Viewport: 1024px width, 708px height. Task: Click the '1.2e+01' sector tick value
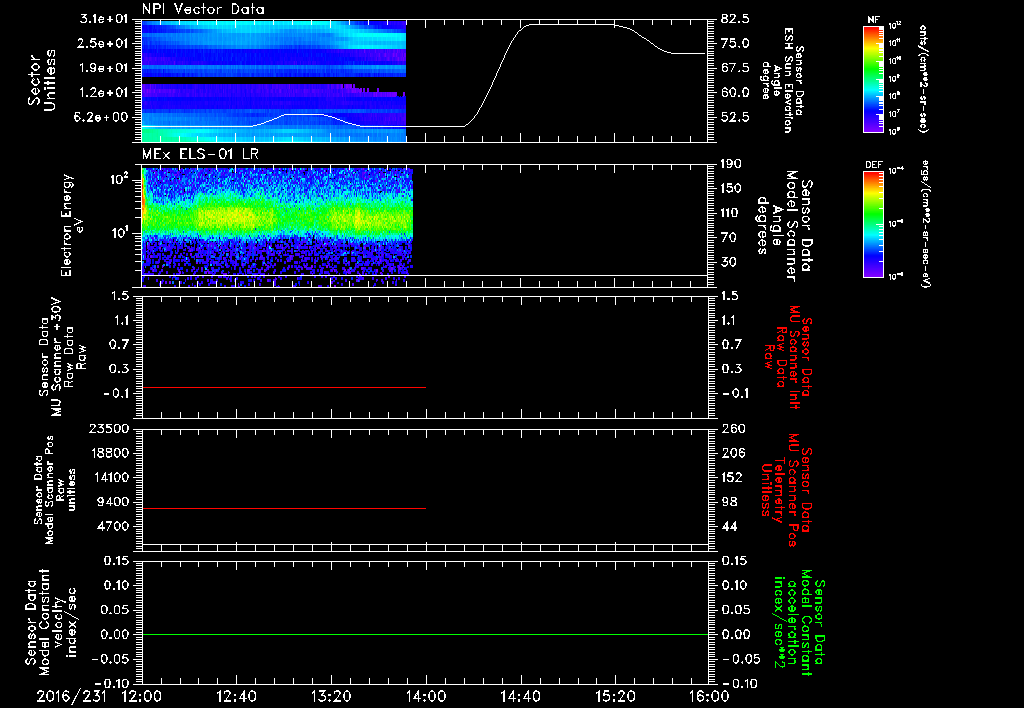(x=104, y=93)
